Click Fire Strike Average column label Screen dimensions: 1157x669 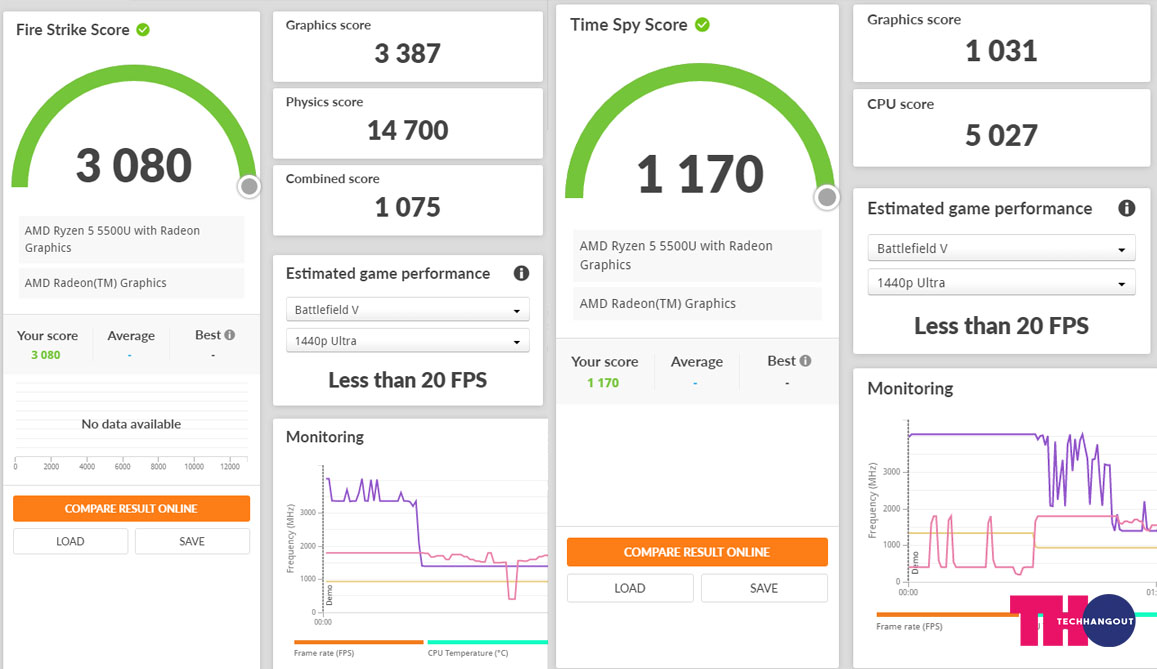[131, 336]
